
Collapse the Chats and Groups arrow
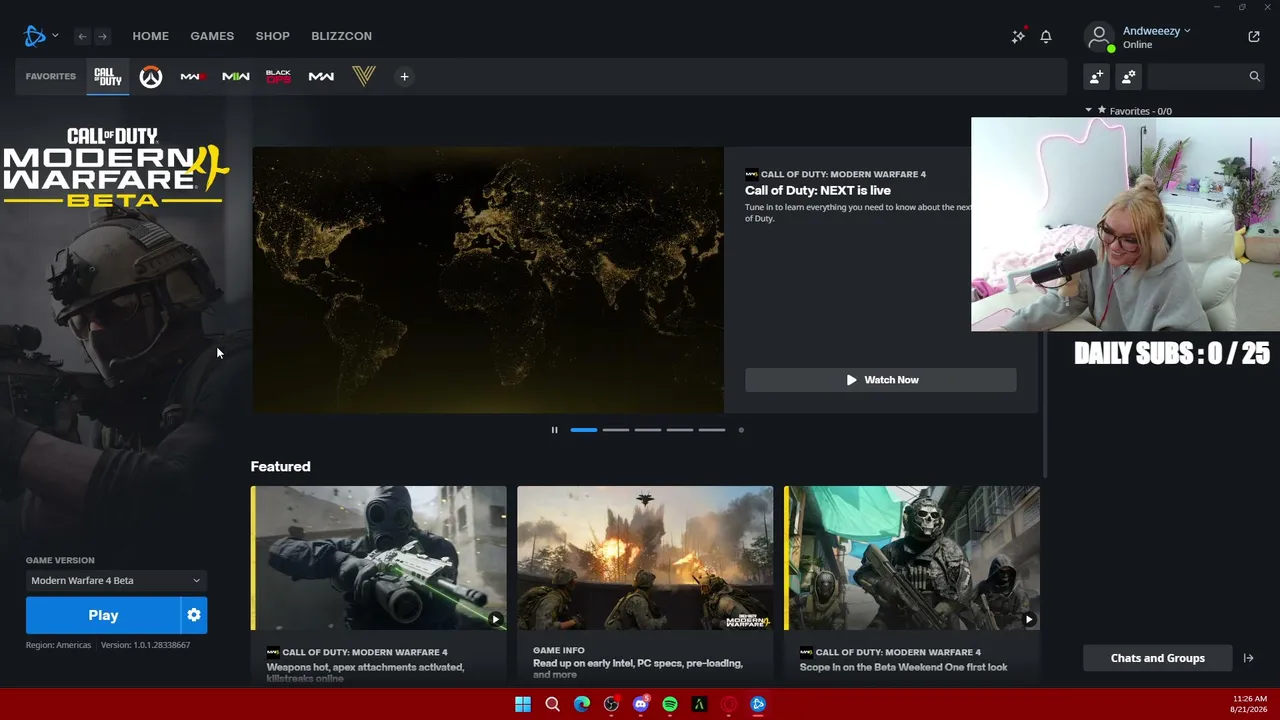click(1248, 658)
